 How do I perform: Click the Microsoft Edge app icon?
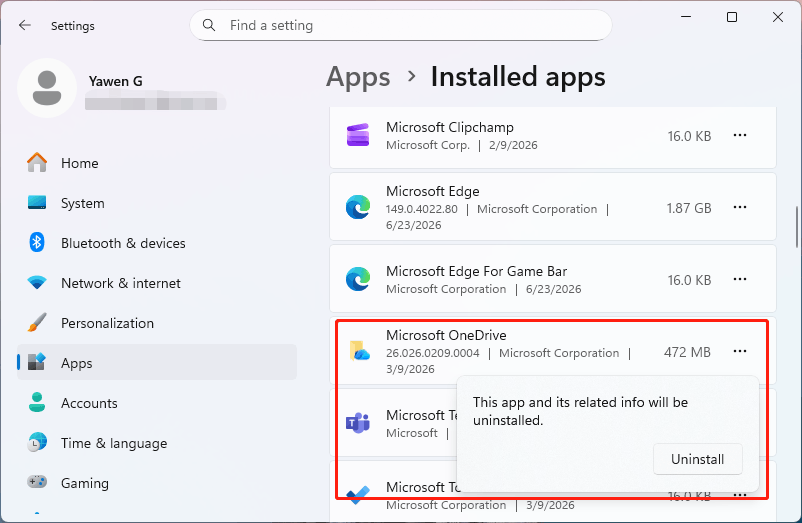358,207
